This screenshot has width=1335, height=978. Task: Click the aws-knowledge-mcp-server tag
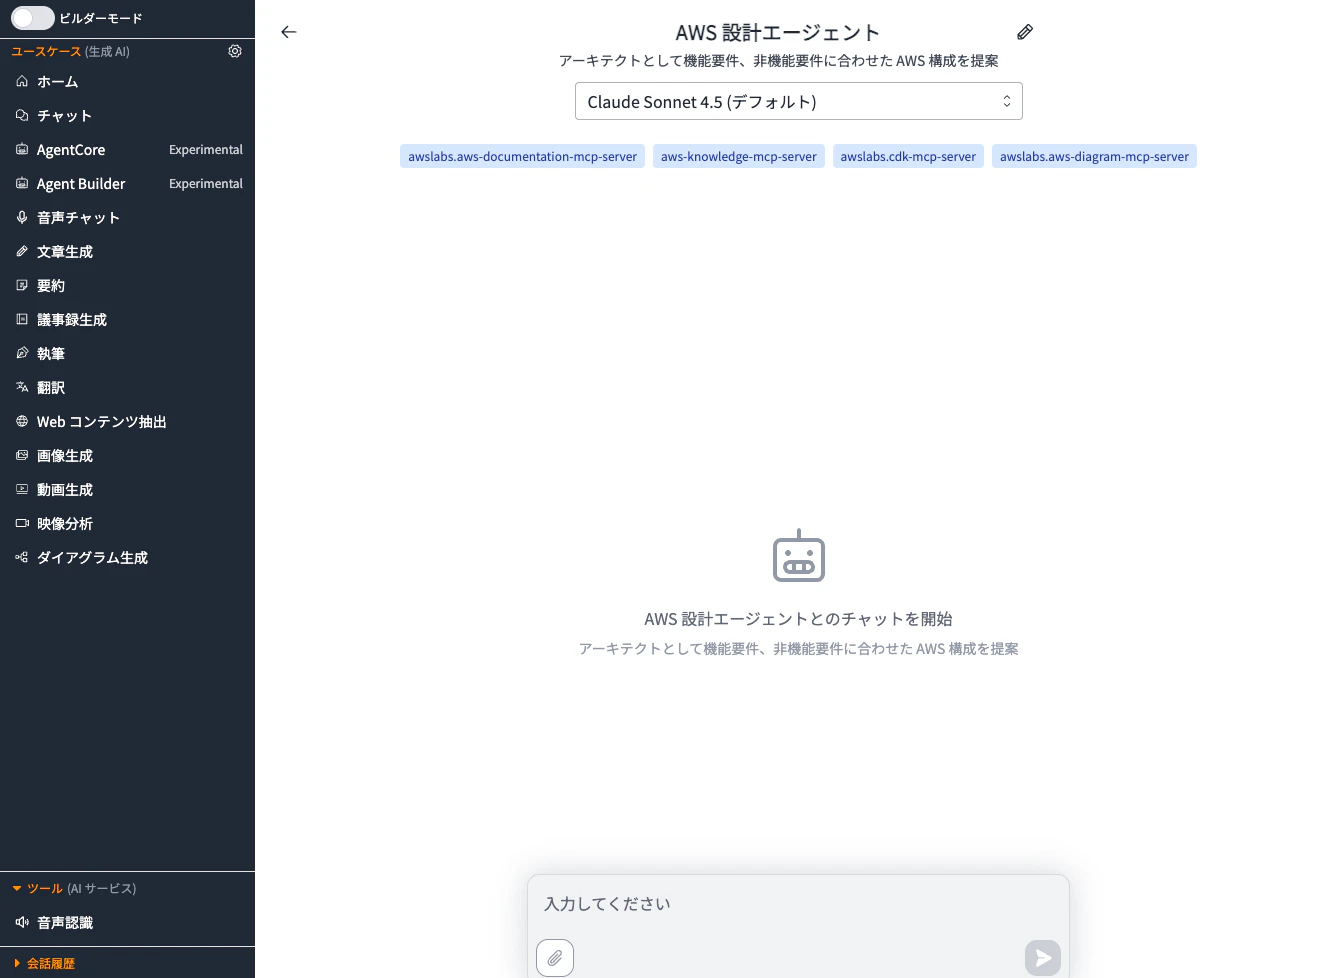pos(739,156)
